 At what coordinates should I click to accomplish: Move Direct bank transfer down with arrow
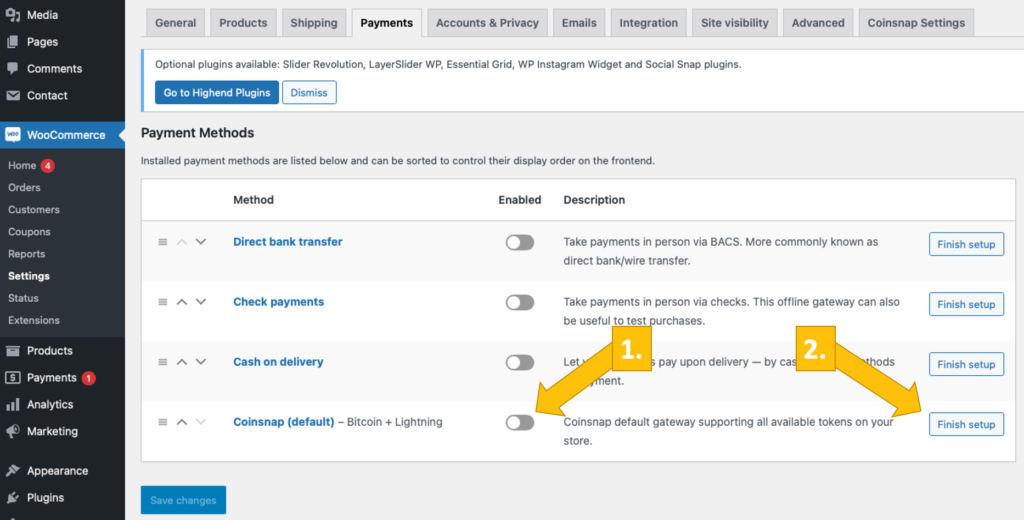tap(201, 242)
